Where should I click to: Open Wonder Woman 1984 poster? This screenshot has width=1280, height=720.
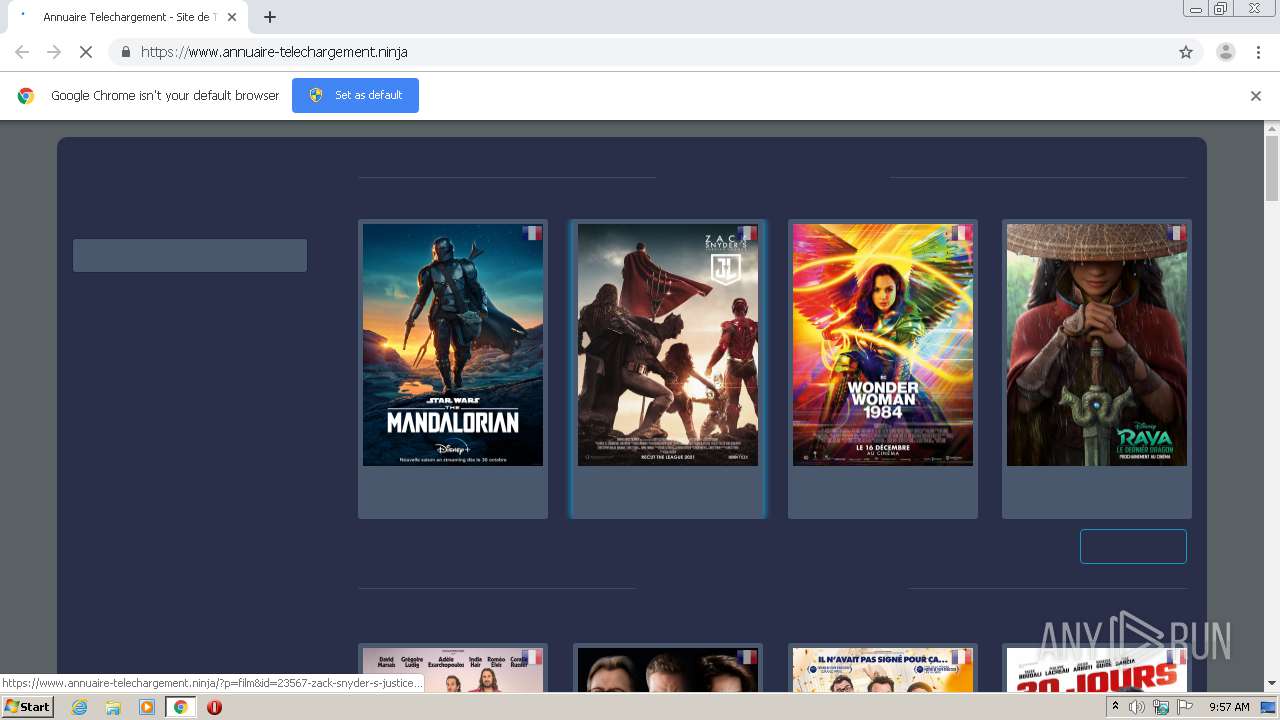pyautogui.click(x=883, y=345)
